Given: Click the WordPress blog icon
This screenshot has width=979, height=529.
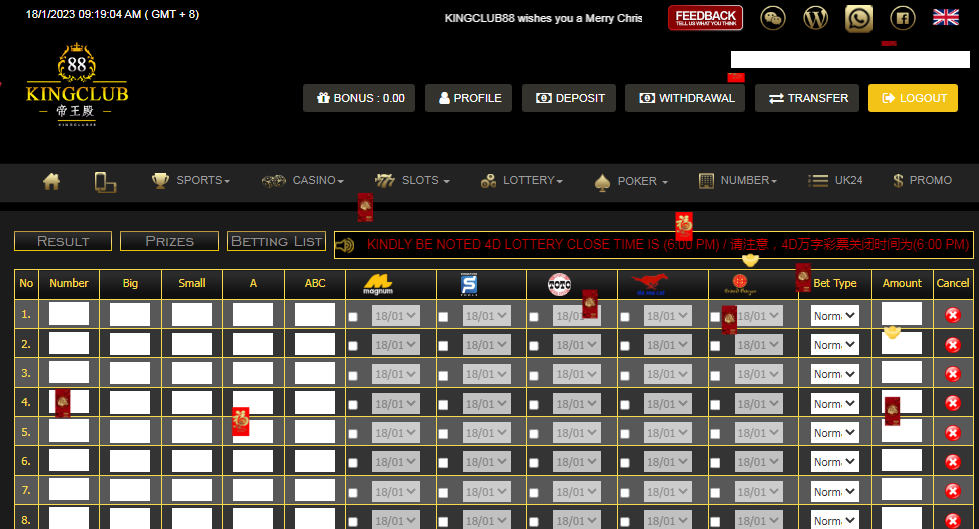Looking at the screenshot, I should 816,17.
